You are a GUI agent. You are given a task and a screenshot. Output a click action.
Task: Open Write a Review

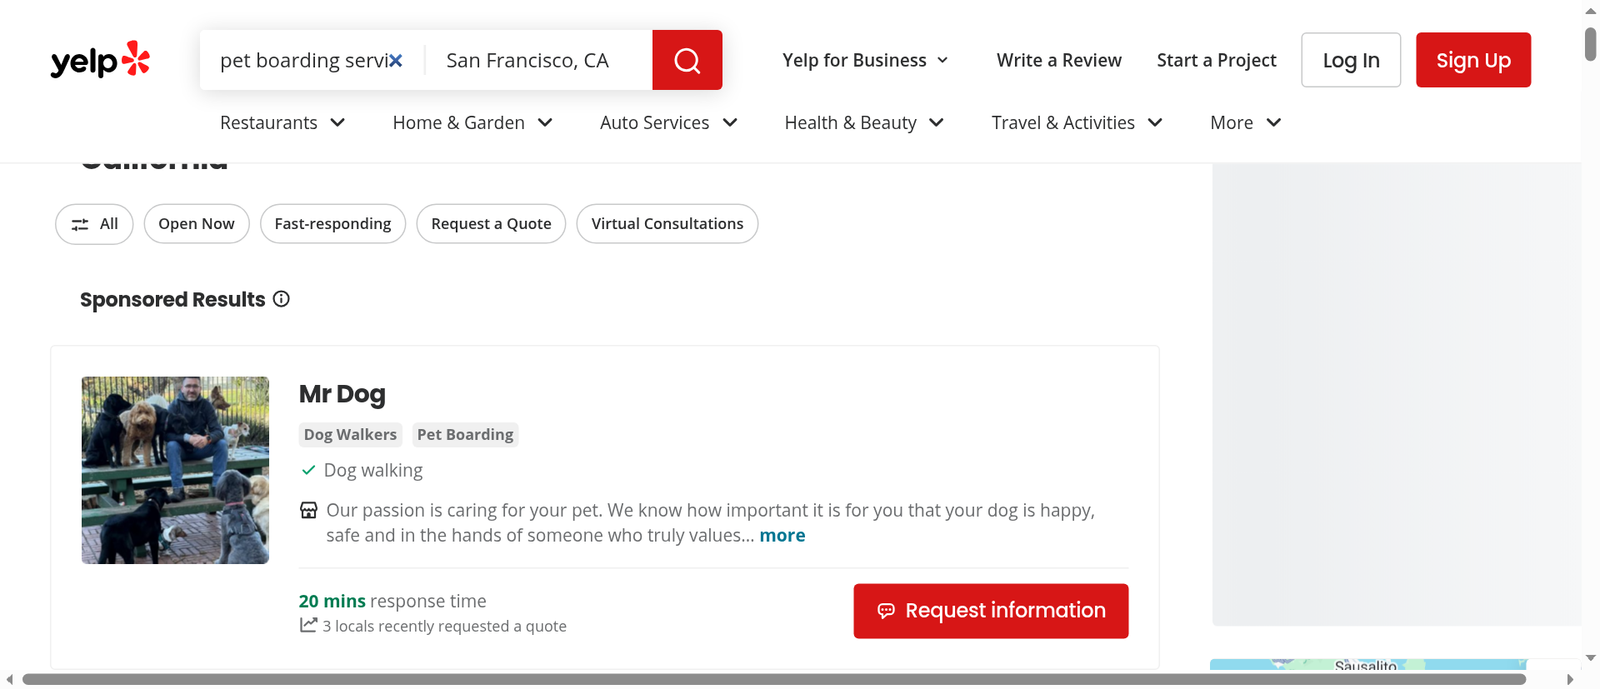(1059, 60)
